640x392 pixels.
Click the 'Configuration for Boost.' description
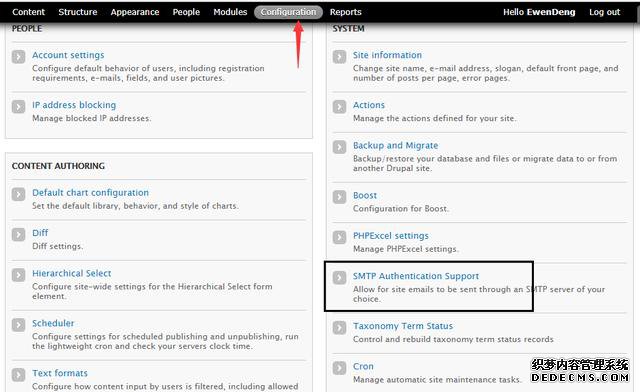400,208
